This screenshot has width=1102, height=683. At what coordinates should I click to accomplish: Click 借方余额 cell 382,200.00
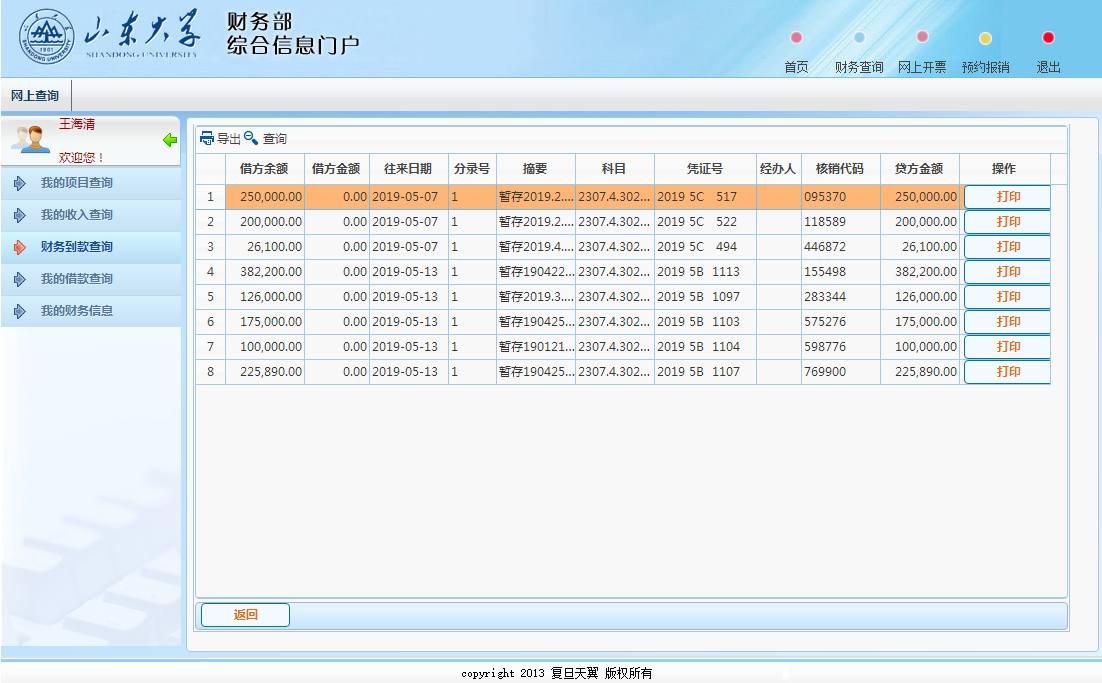(x=264, y=272)
